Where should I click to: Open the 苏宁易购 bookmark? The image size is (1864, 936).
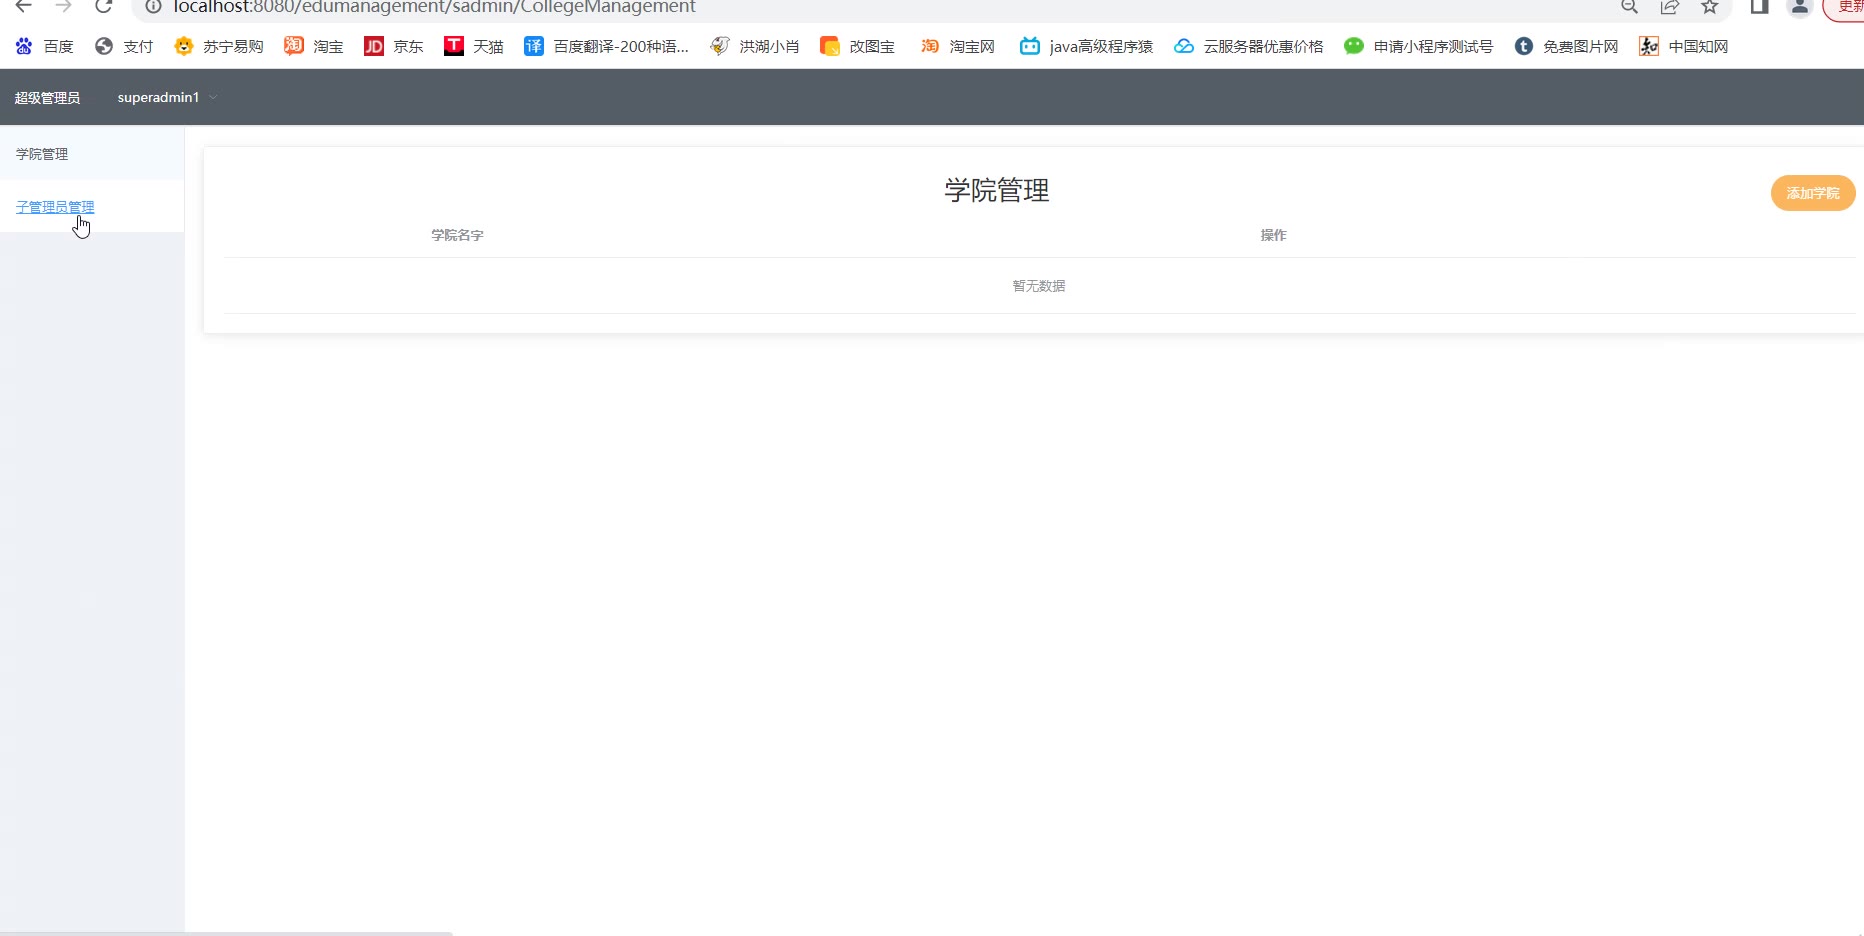(218, 46)
